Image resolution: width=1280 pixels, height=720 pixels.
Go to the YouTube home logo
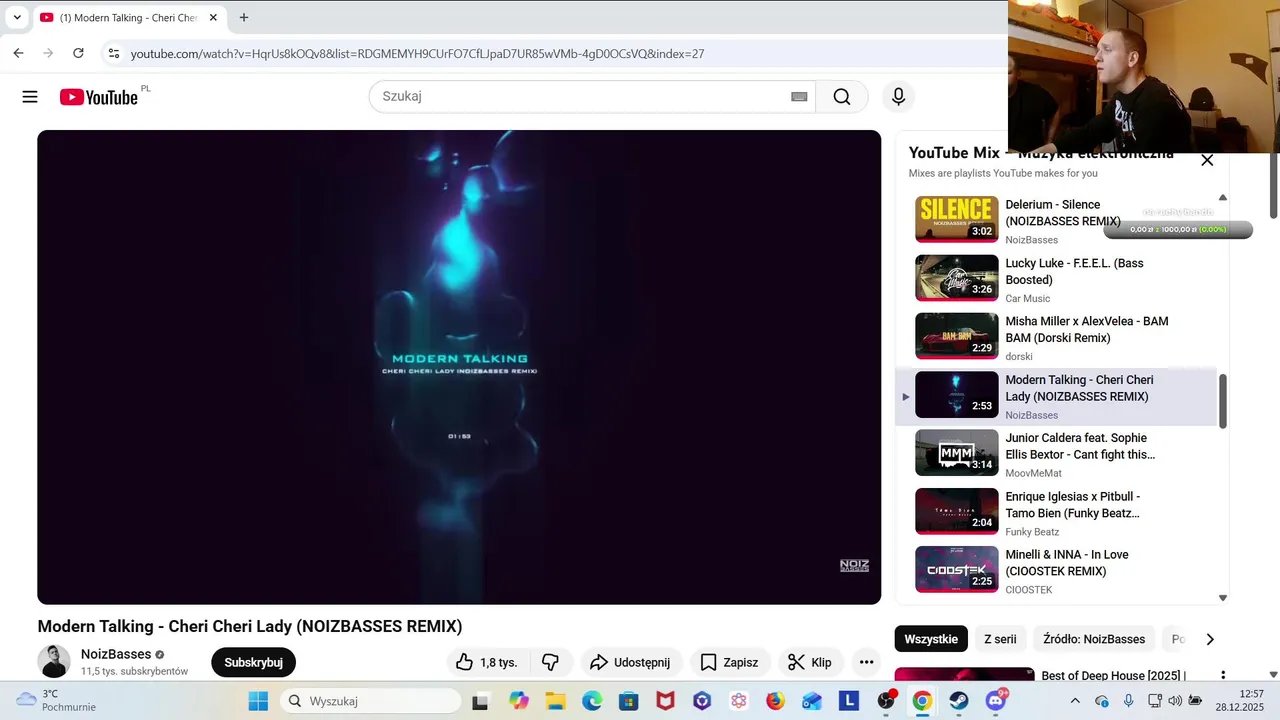tap(98, 97)
